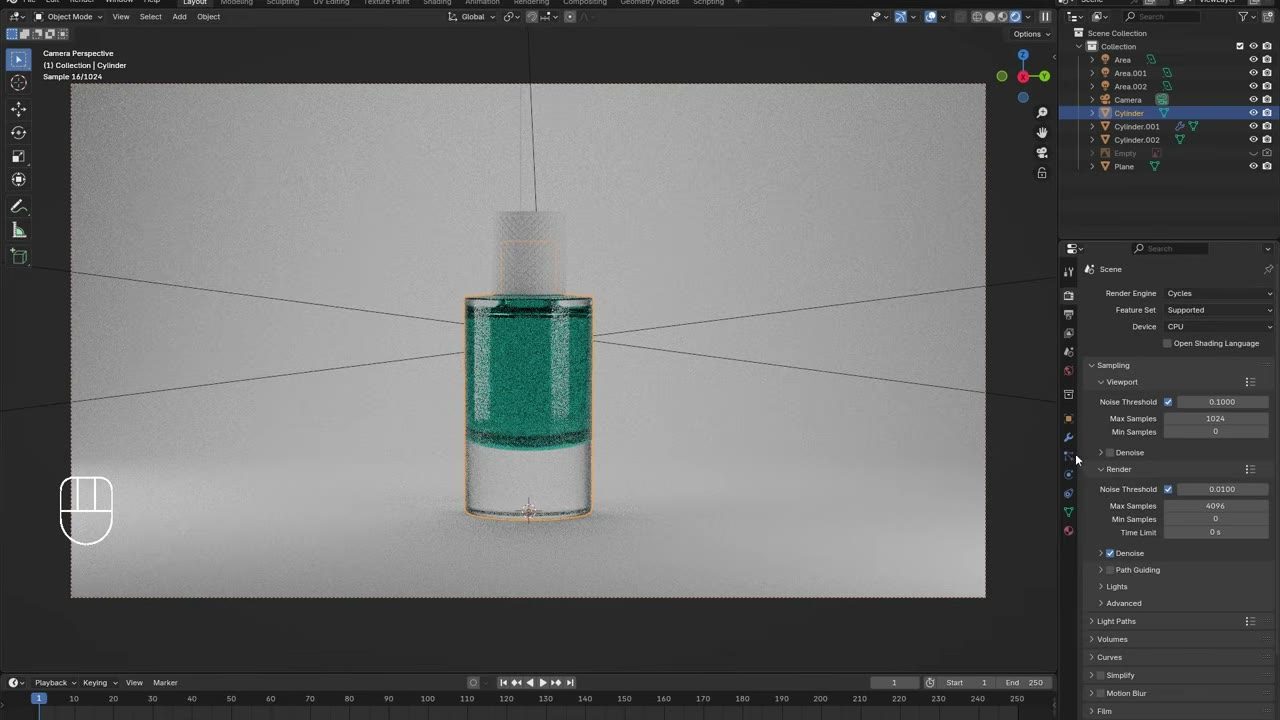1280x720 pixels.
Task: Click the red X axis on navigation gizmo
Action: coord(1023,77)
